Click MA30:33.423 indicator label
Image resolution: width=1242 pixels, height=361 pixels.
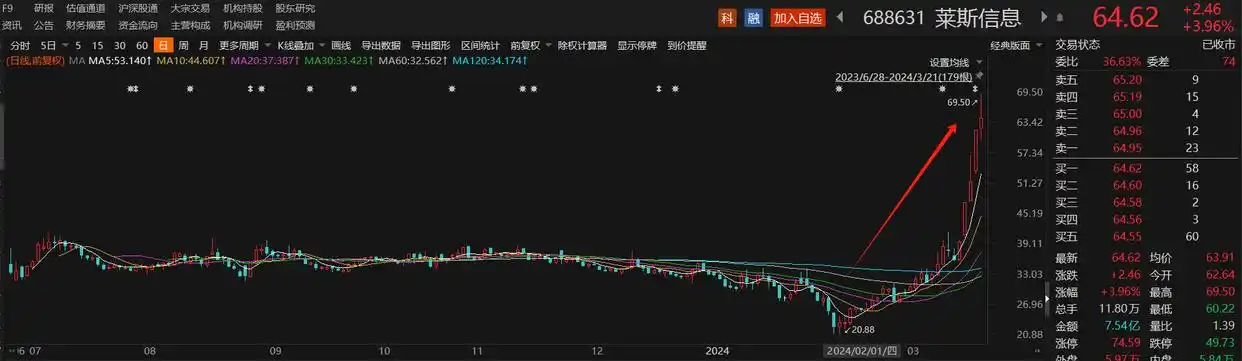(x=339, y=61)
